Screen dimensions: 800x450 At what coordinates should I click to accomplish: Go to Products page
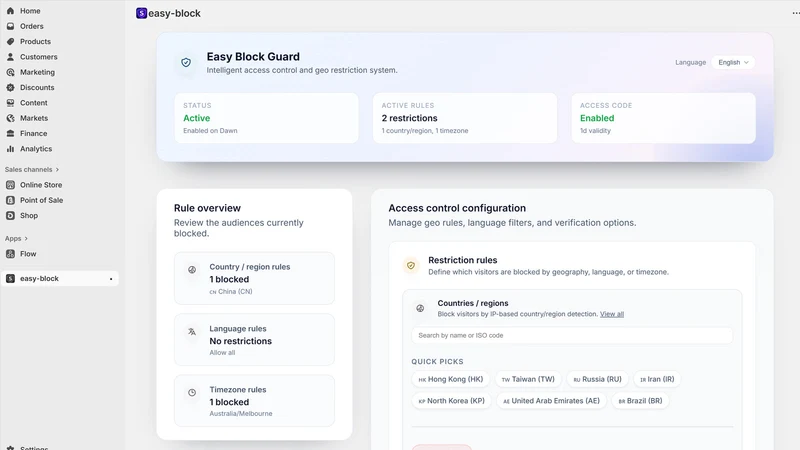point(35,41)
